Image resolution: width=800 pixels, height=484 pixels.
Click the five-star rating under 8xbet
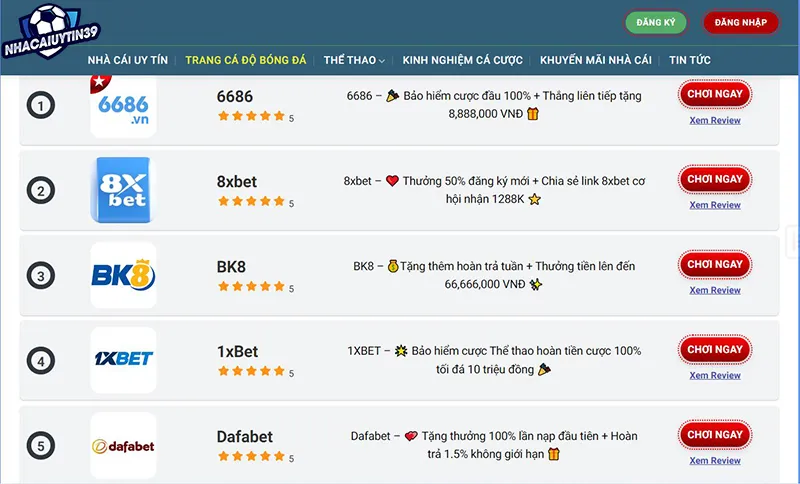251,201
